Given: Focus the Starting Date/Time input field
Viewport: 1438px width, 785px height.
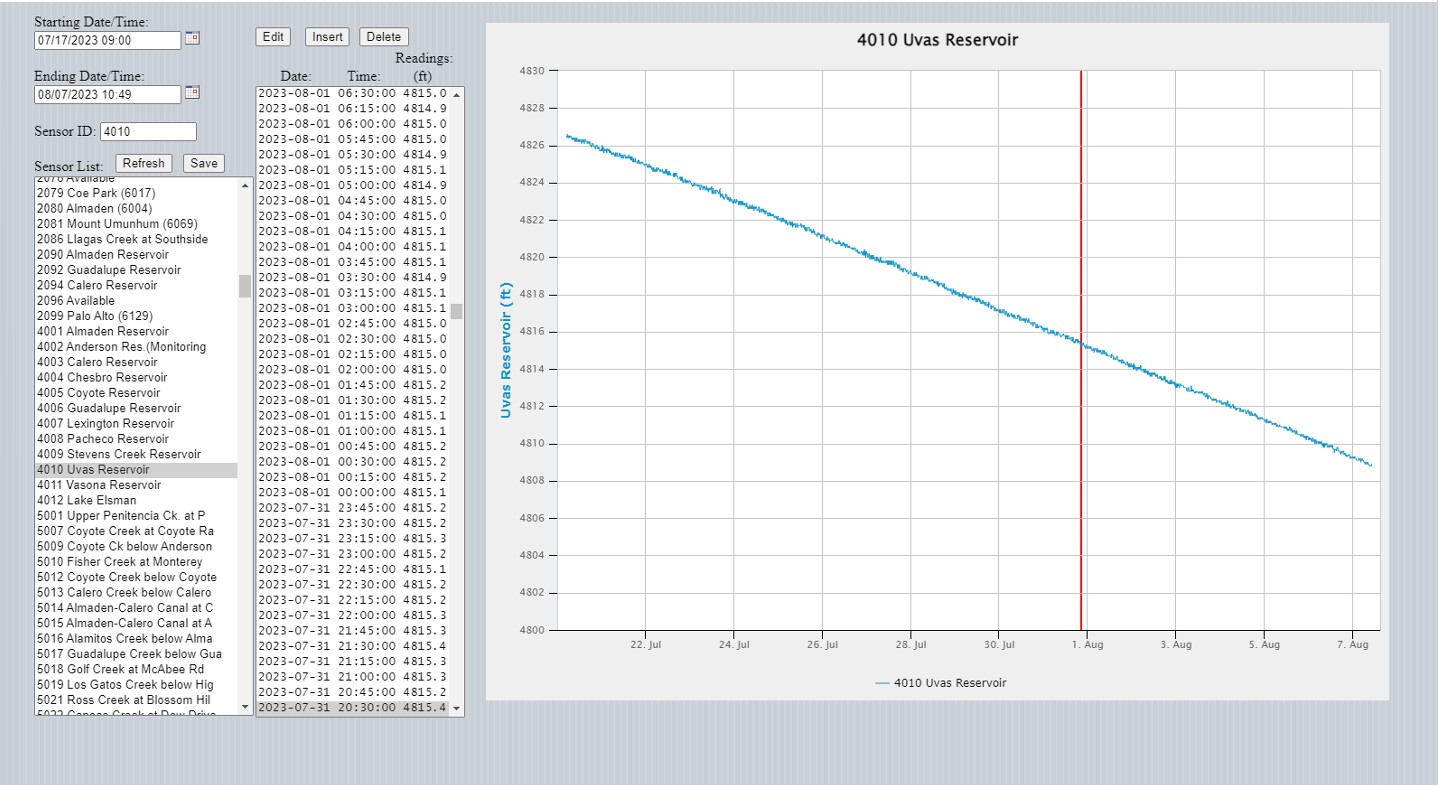Looking at the screenshot, I should click(x=107, y=40).
